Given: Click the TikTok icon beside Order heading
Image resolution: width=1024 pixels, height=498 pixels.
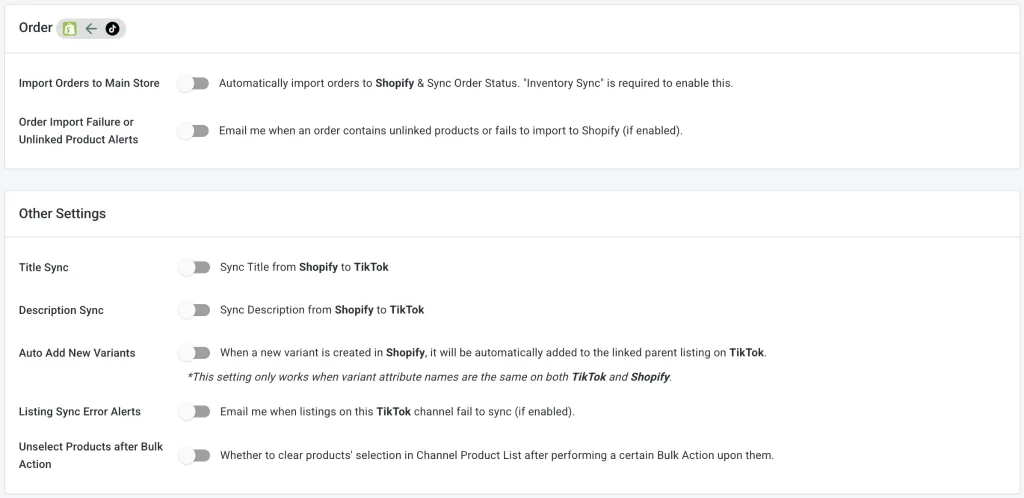Looking at the screenshot, I should tap(112, 29).
